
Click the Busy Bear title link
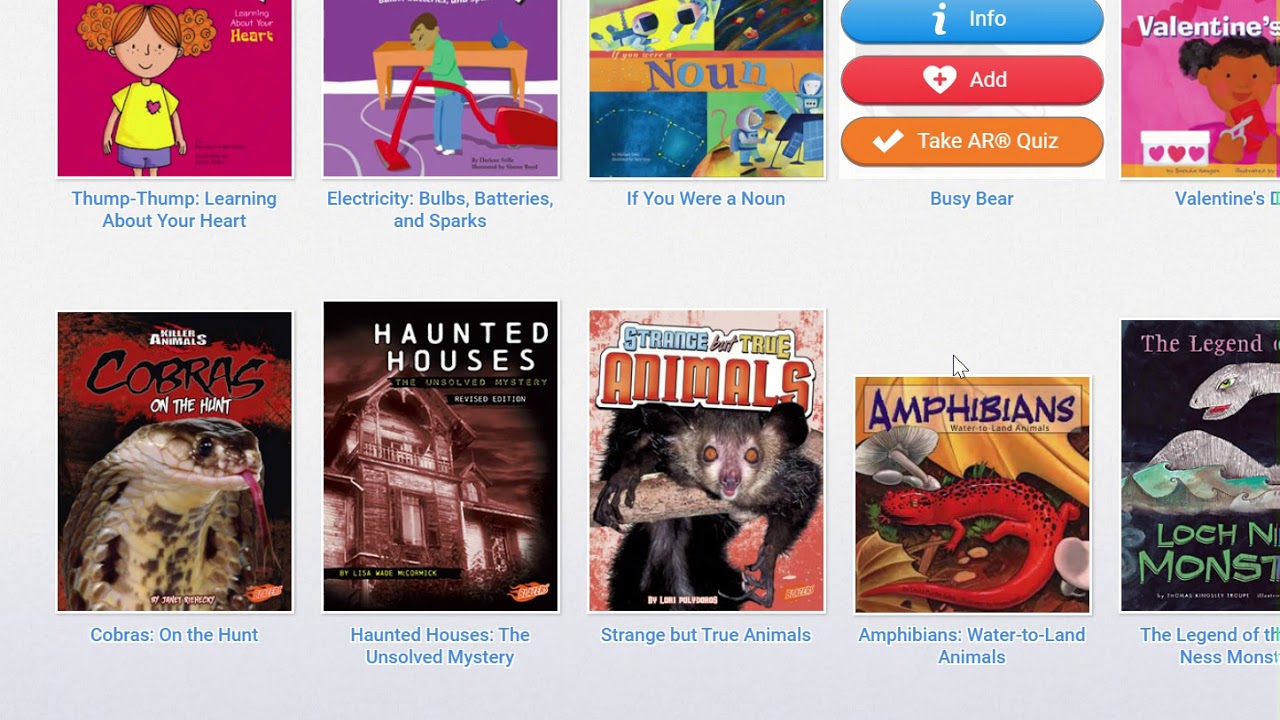pyautogui.click(x=972, y=199)
